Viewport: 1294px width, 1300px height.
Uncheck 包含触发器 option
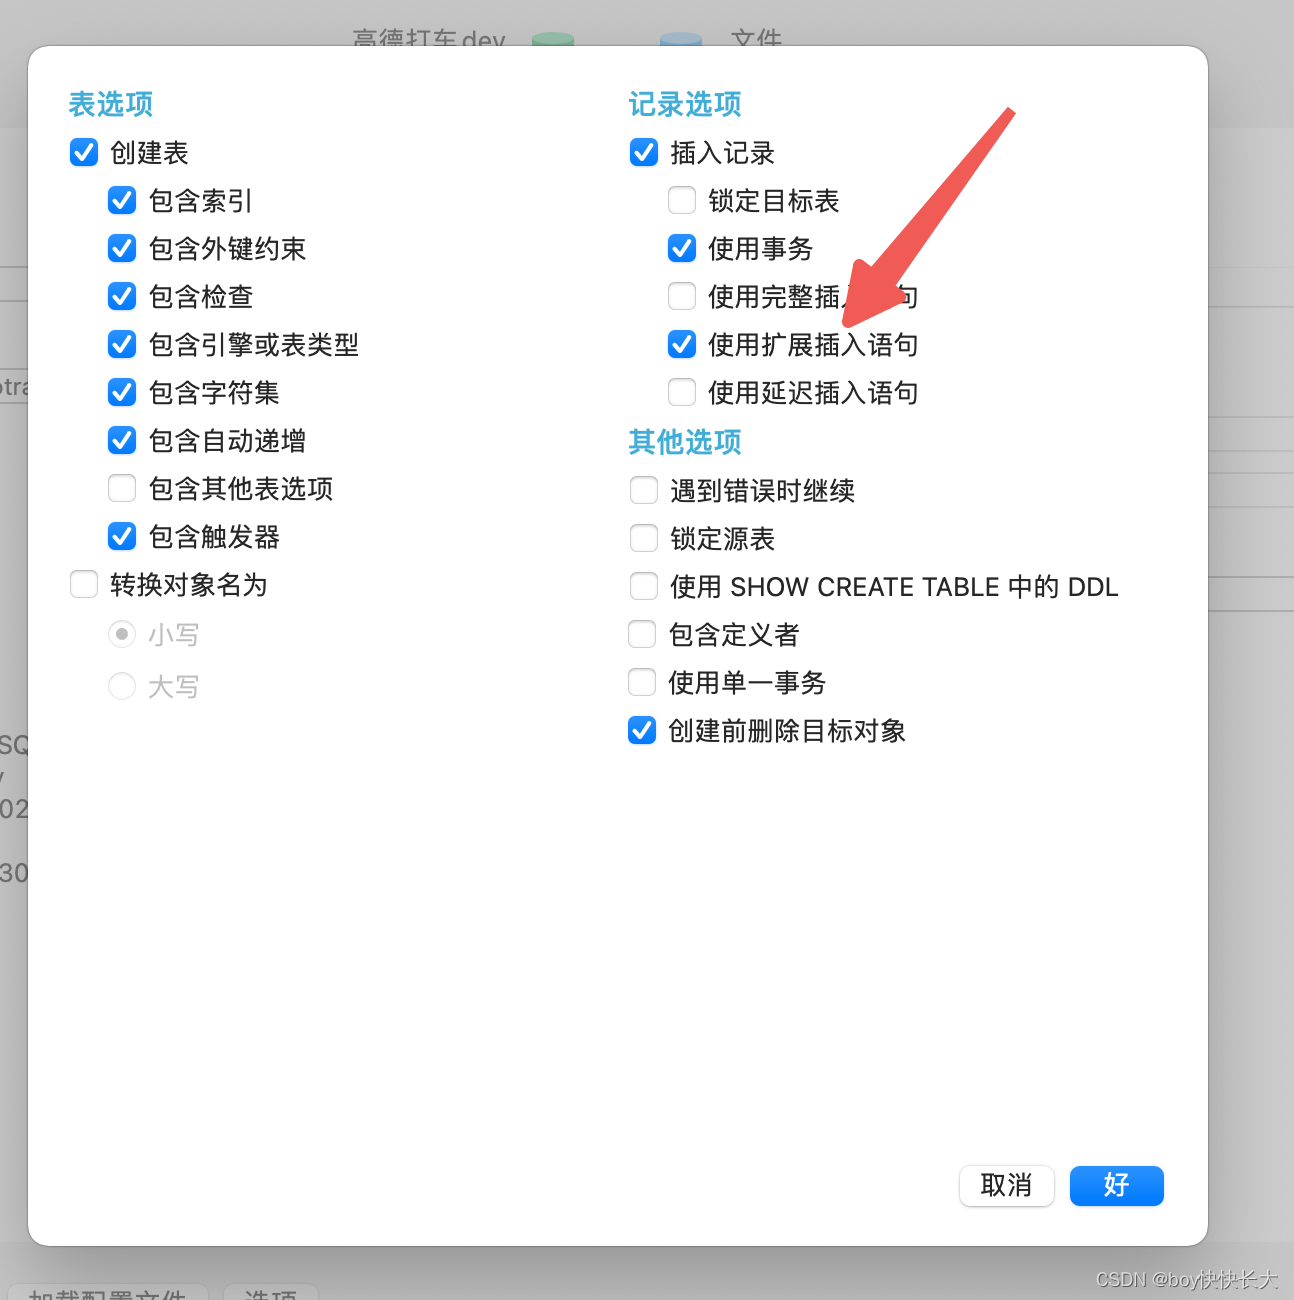click(122, 536)
